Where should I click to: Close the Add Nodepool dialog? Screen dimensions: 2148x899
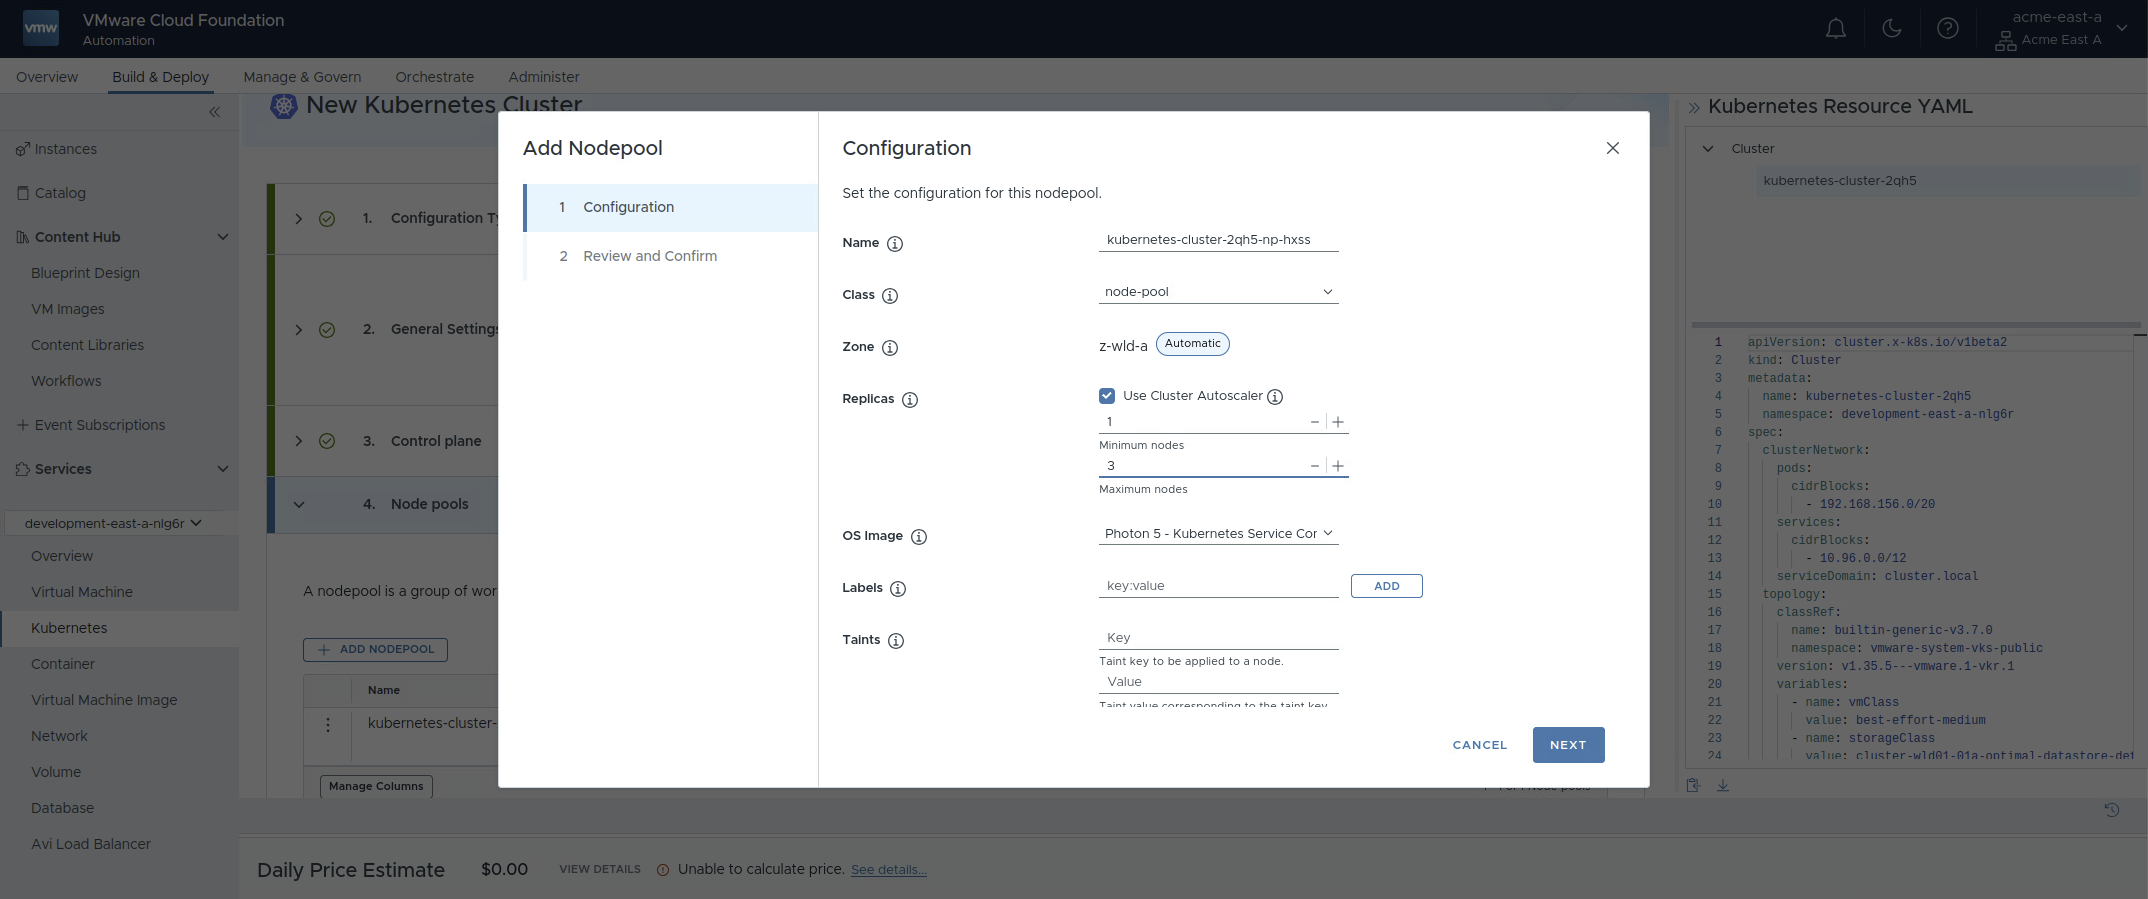click(1613, 148)
